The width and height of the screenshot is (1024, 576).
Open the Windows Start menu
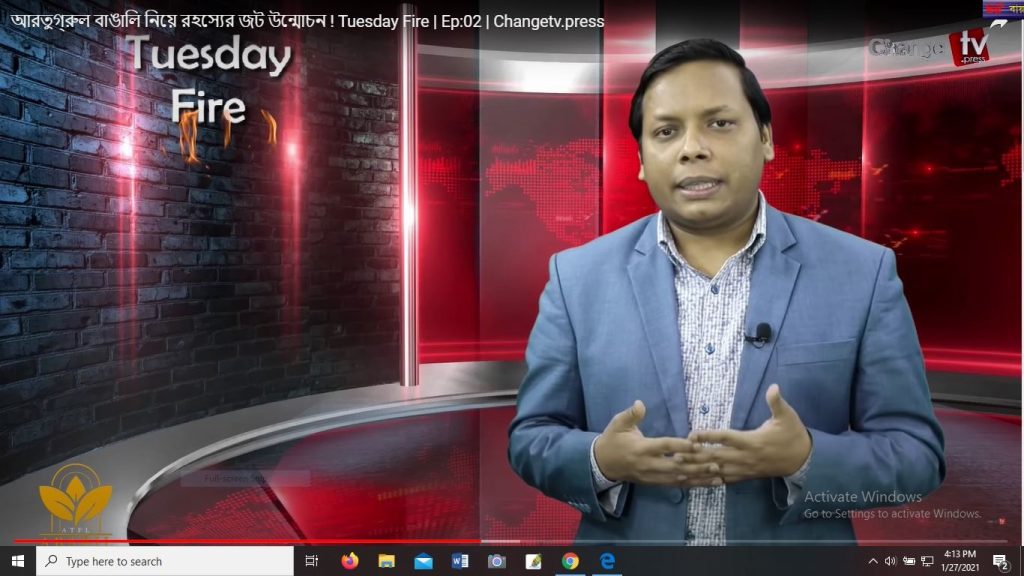18,561
